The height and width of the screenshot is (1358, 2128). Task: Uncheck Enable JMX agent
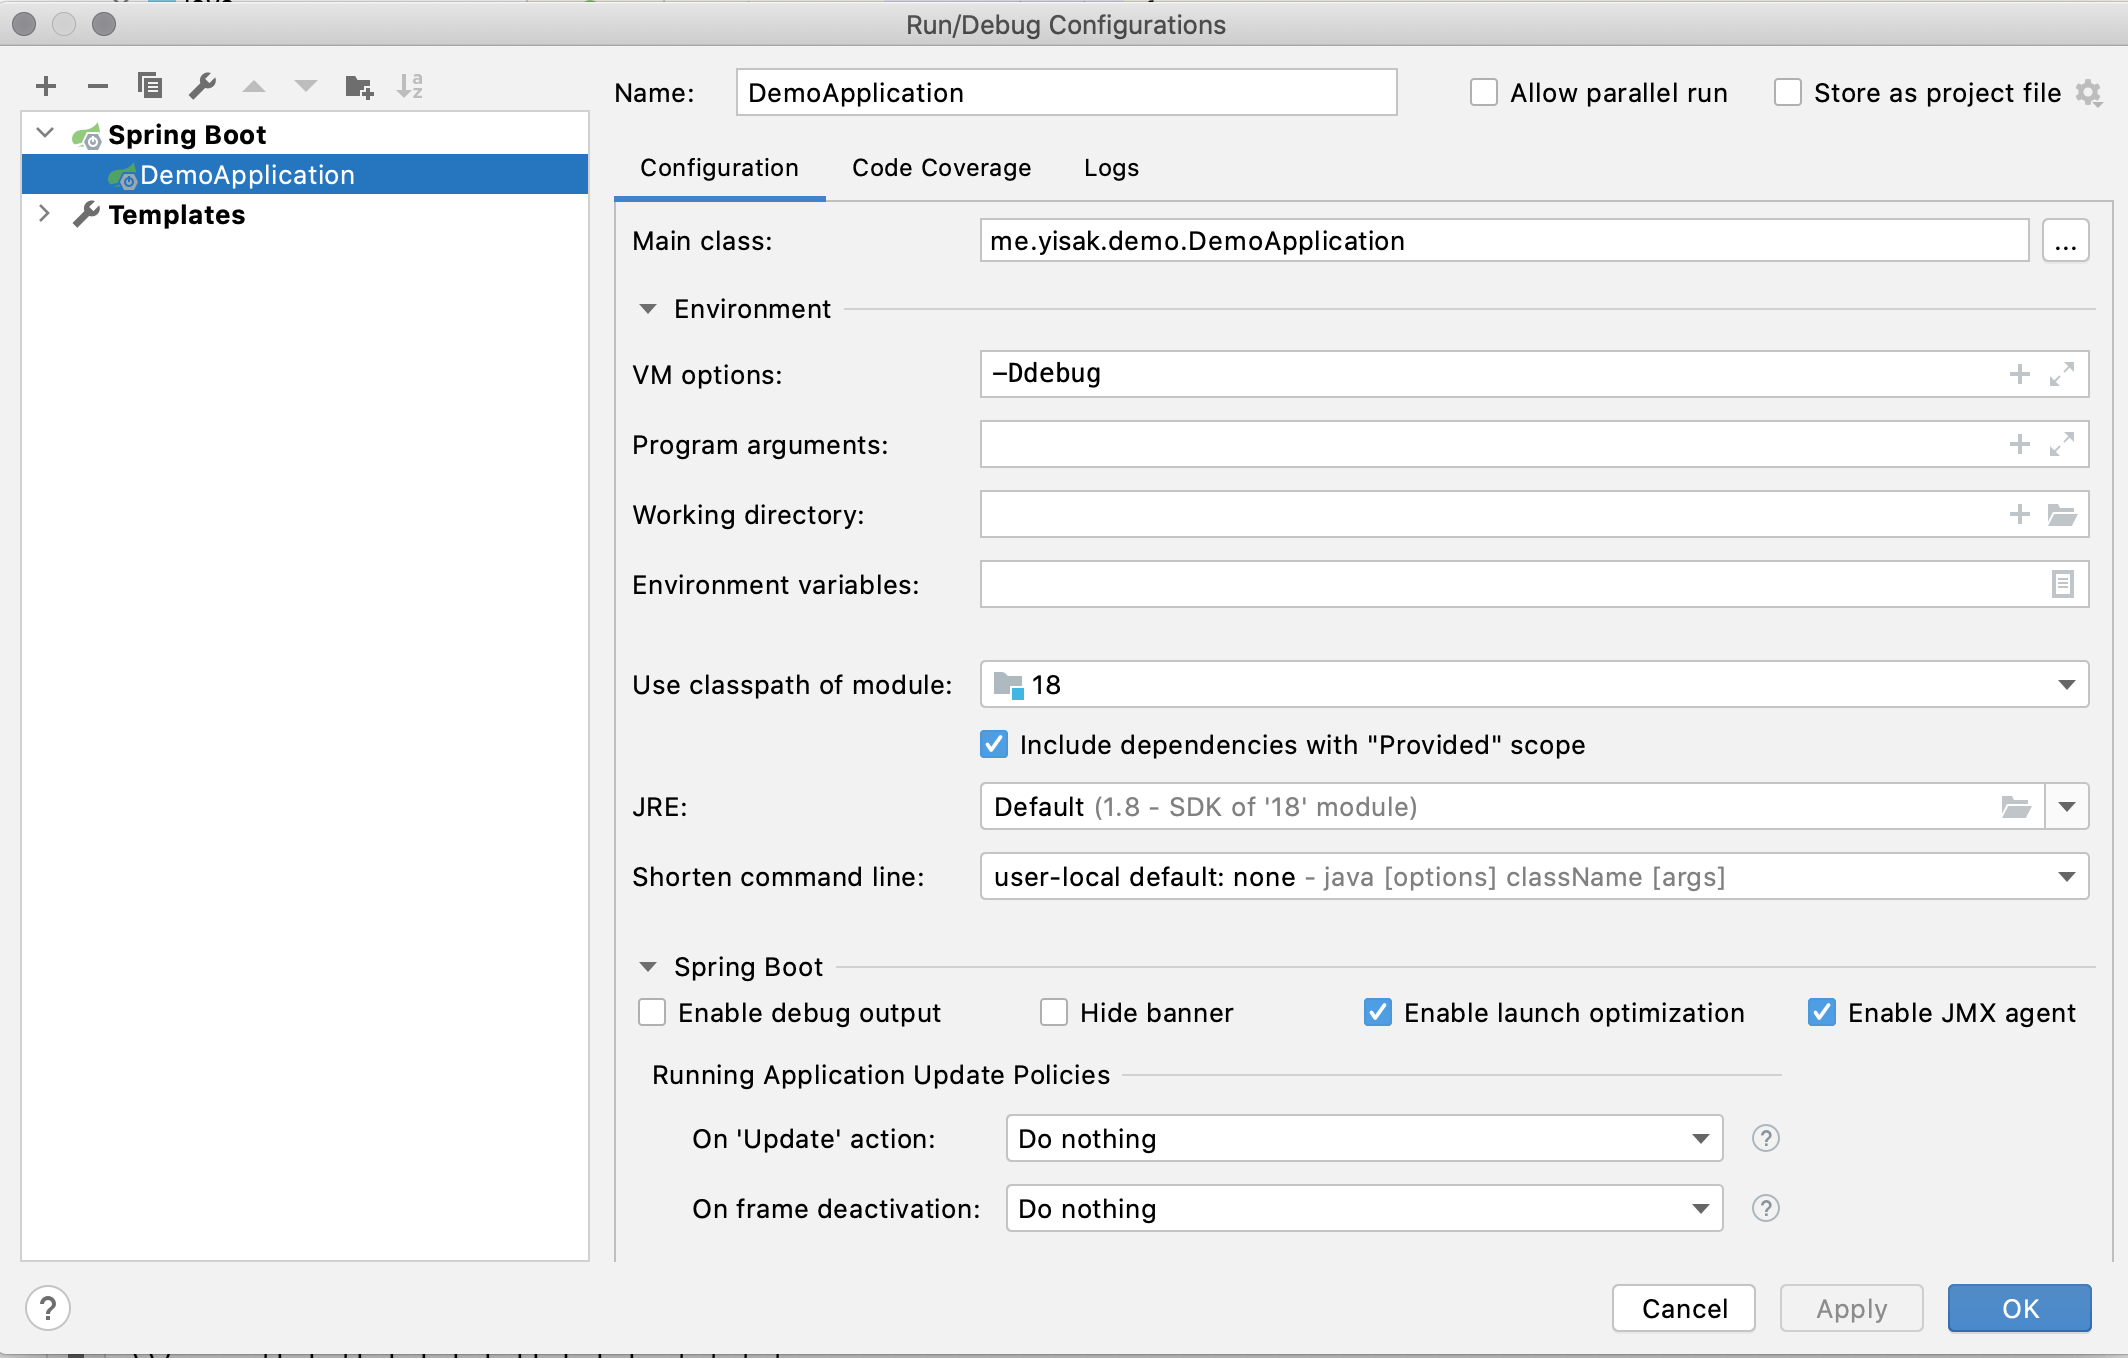(x=1821, y=1013)
